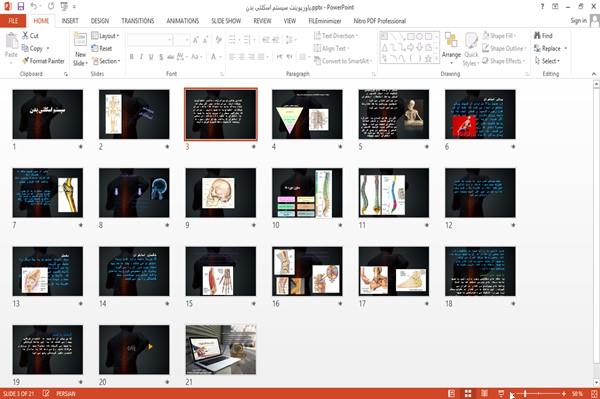
Task: Click the Undo icon in title bar
Action: [34, 6]
